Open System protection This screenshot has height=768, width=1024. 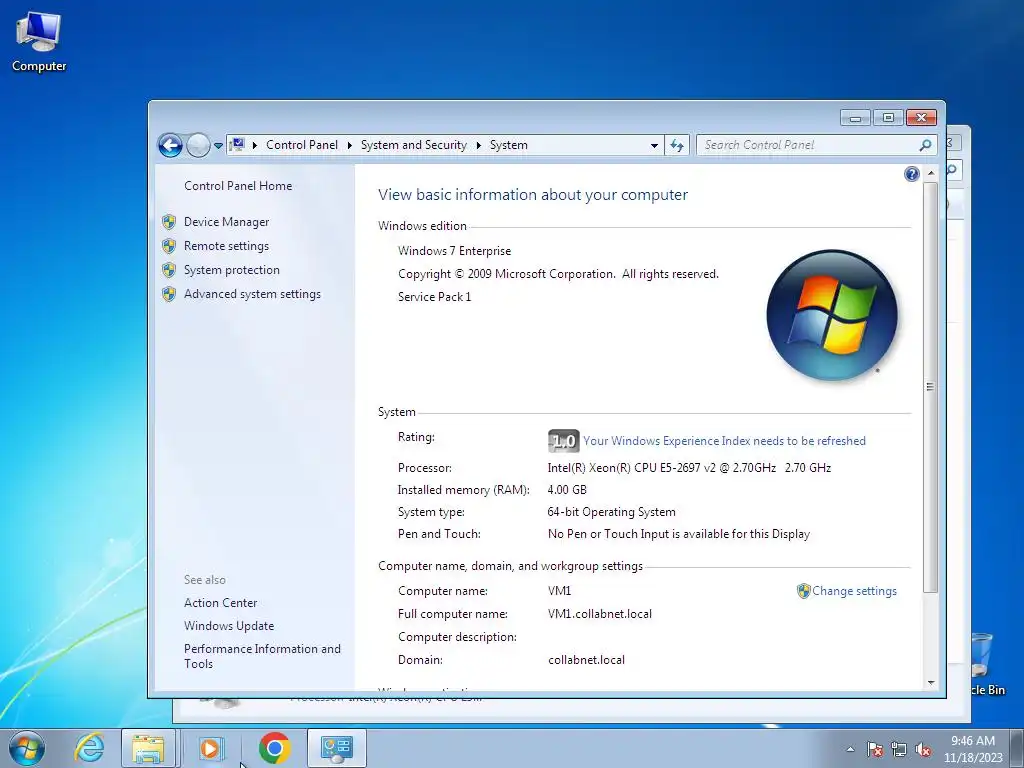pos(231,270)
